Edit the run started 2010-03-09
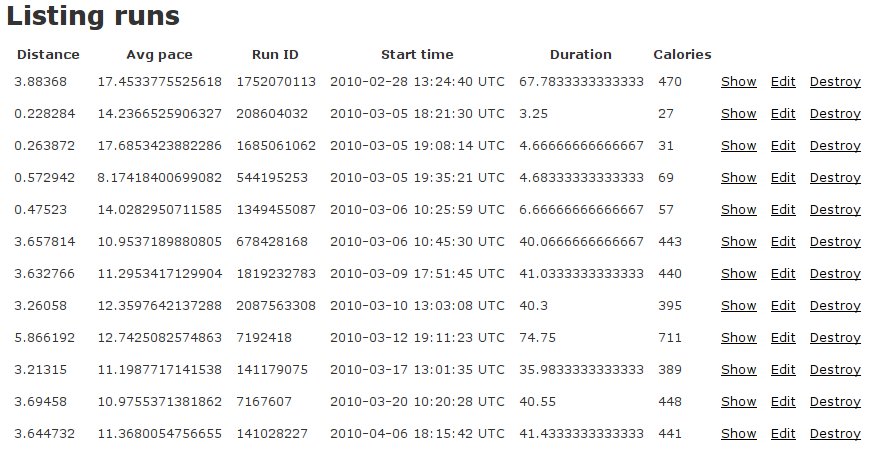This screenshot has width=883, height=451. point(783,274)
